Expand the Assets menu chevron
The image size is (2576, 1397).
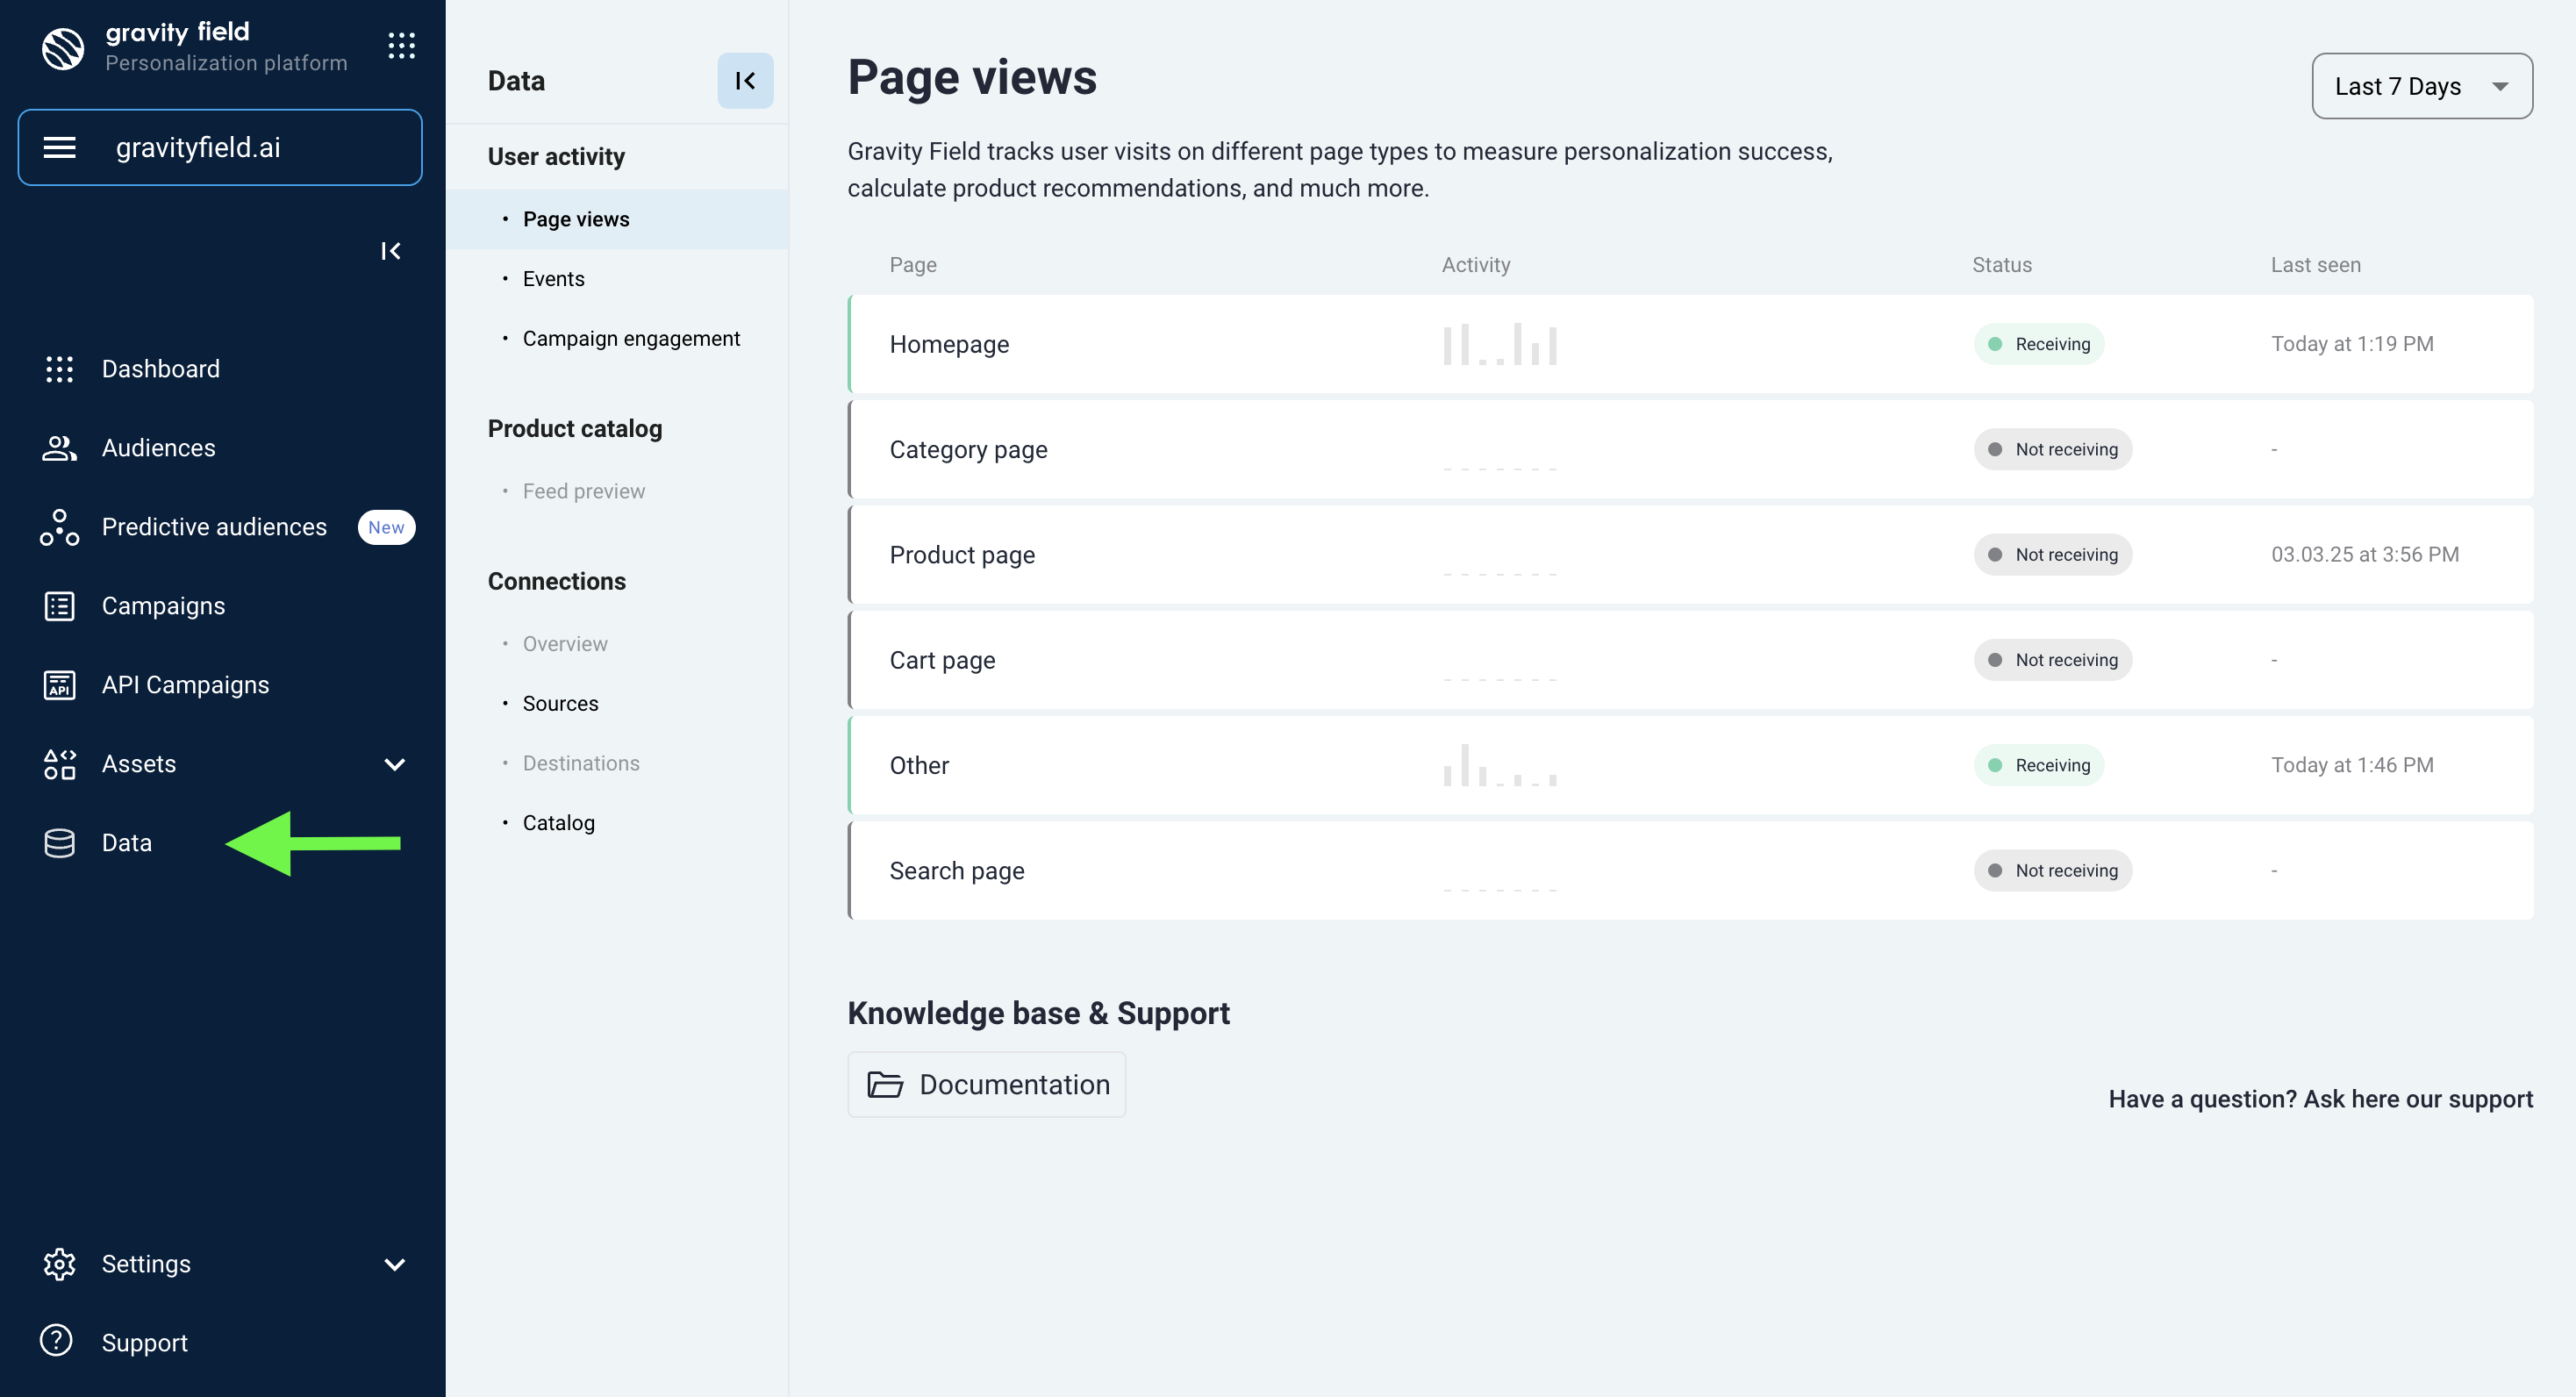pos(395,764)
